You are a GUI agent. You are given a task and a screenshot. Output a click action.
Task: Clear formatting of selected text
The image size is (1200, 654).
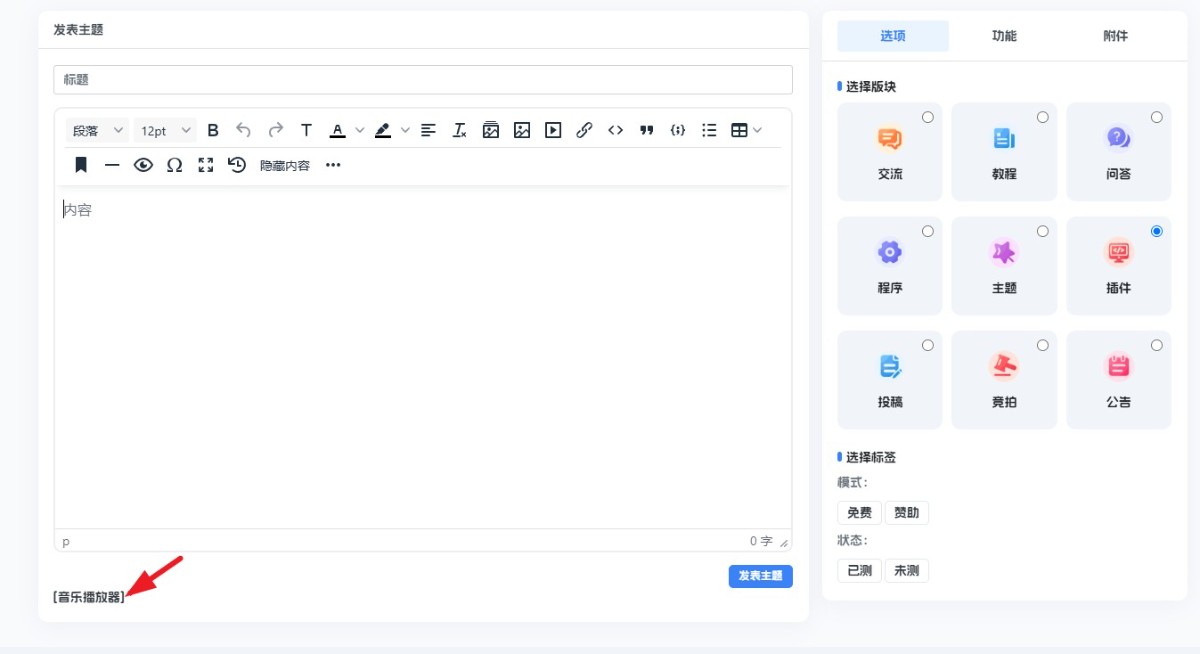point(460,130)
